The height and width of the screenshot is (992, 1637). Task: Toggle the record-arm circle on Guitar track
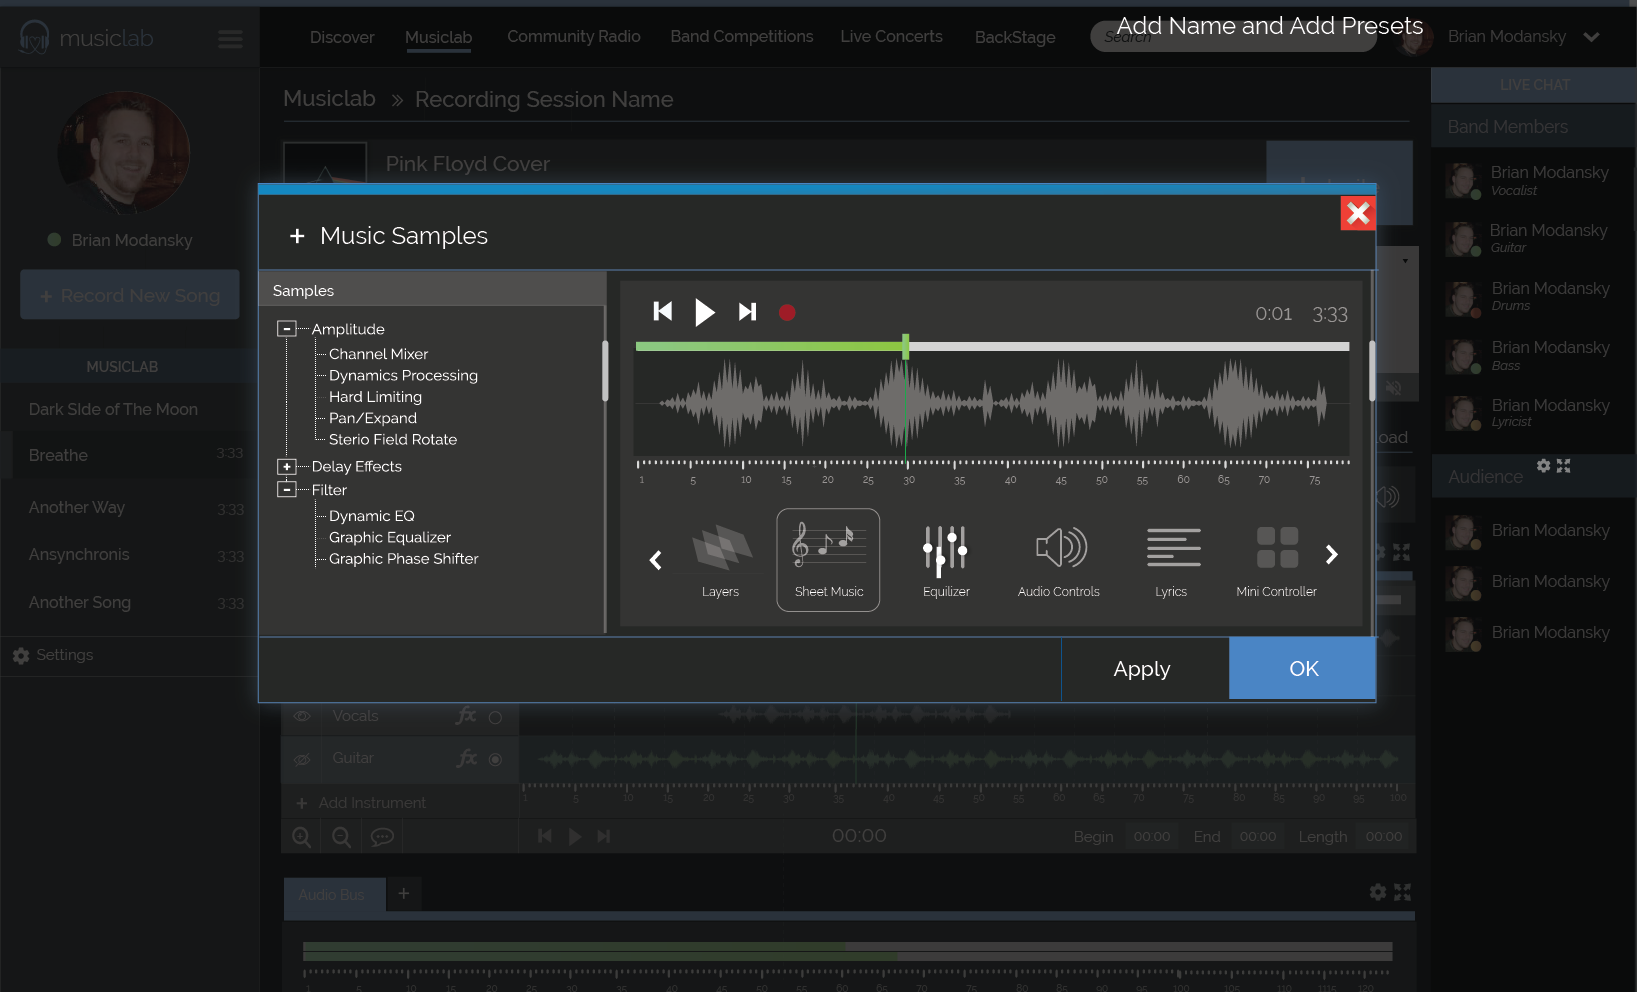[495, 759]
